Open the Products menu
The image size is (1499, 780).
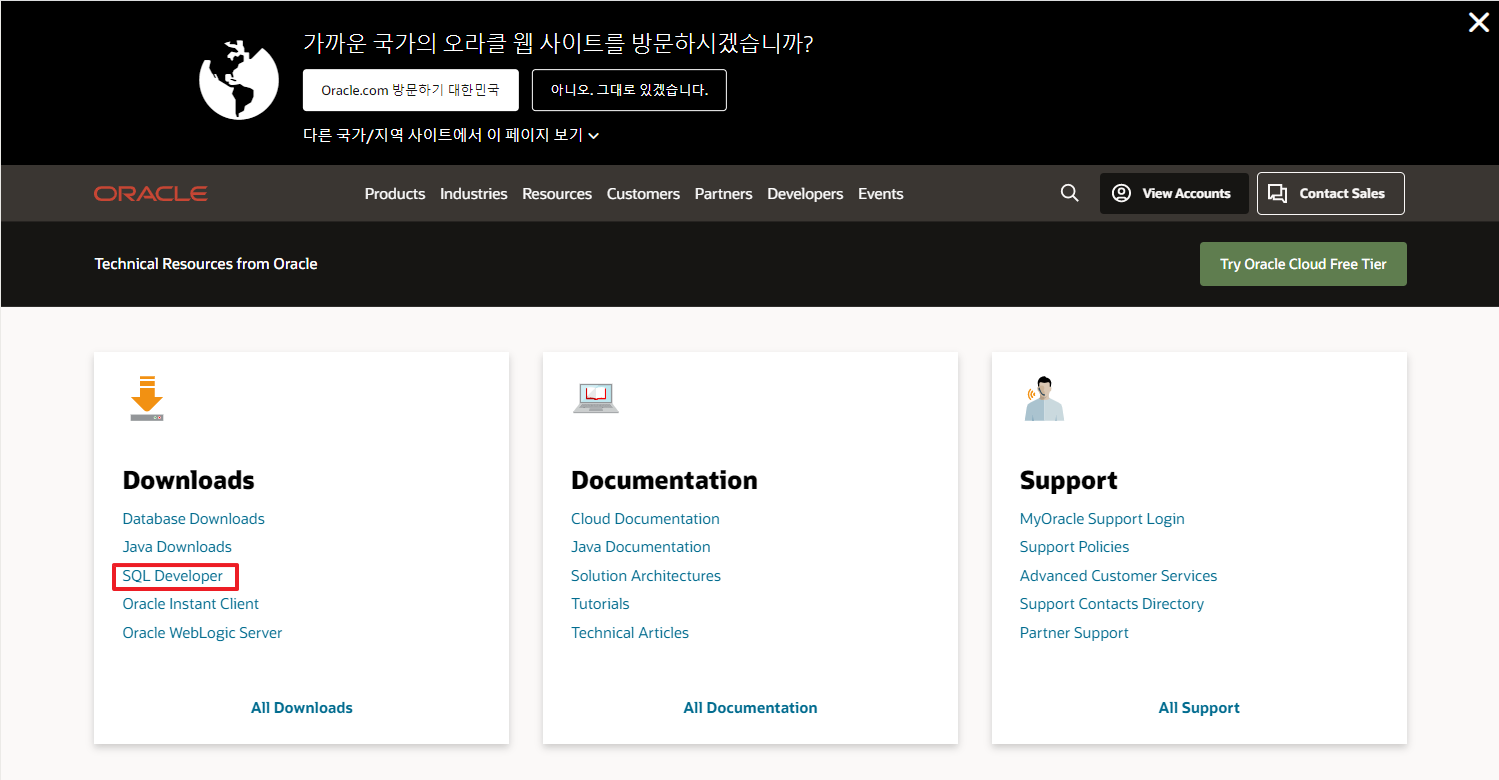pyautogui.click(x=395, y=194)
